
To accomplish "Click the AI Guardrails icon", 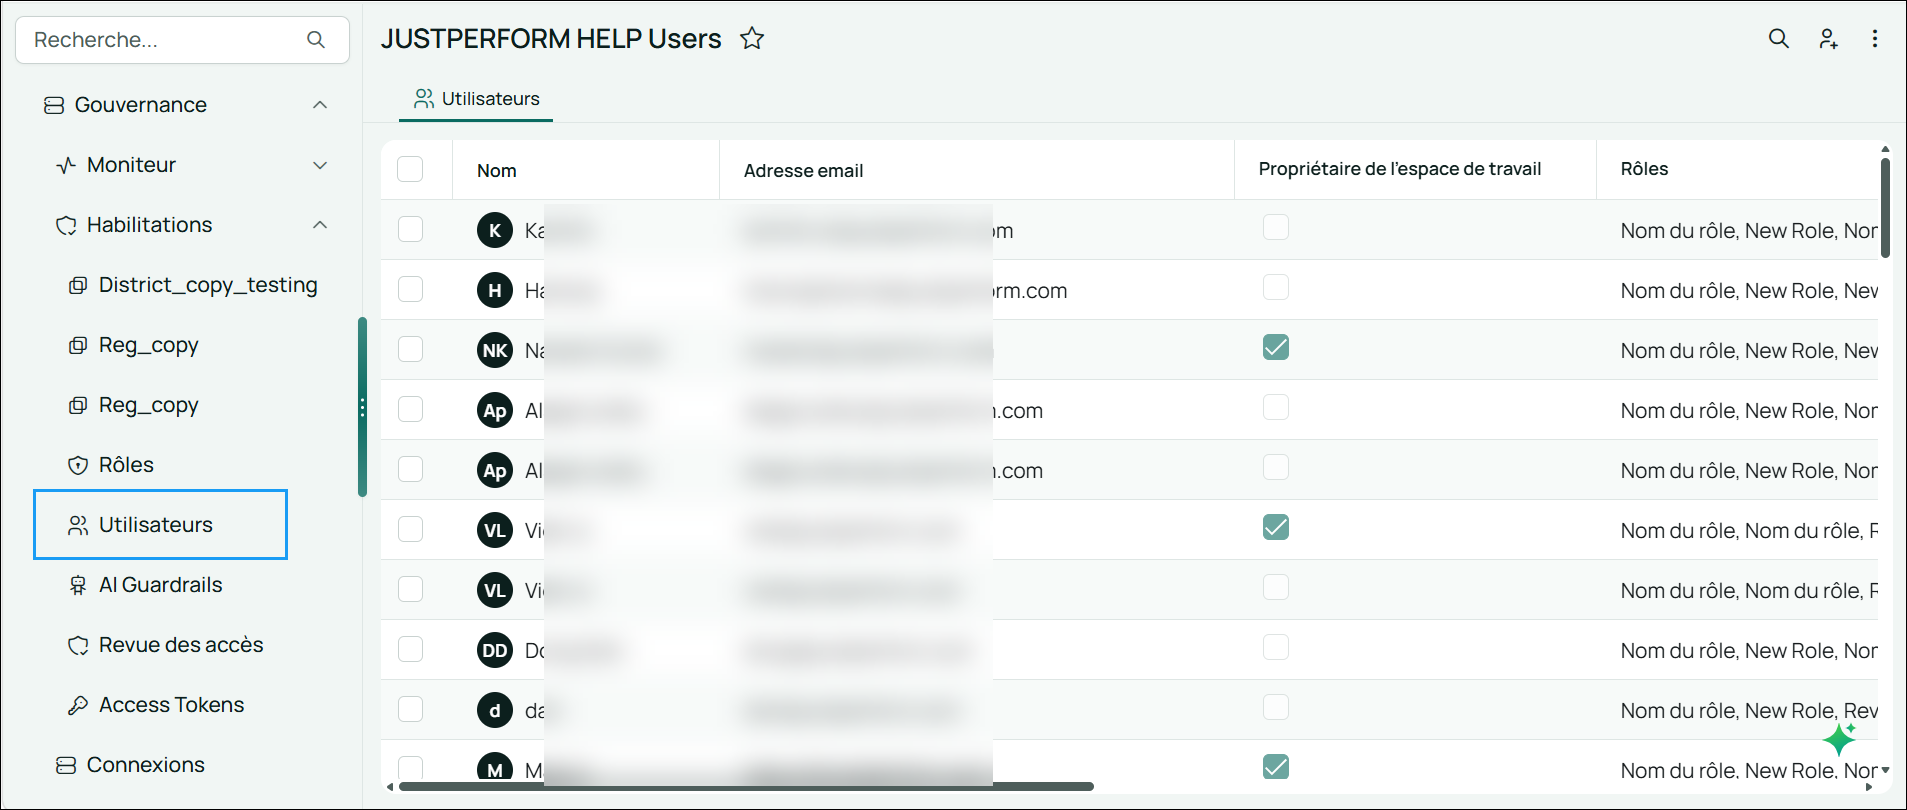I will click(x=78, y=585).
